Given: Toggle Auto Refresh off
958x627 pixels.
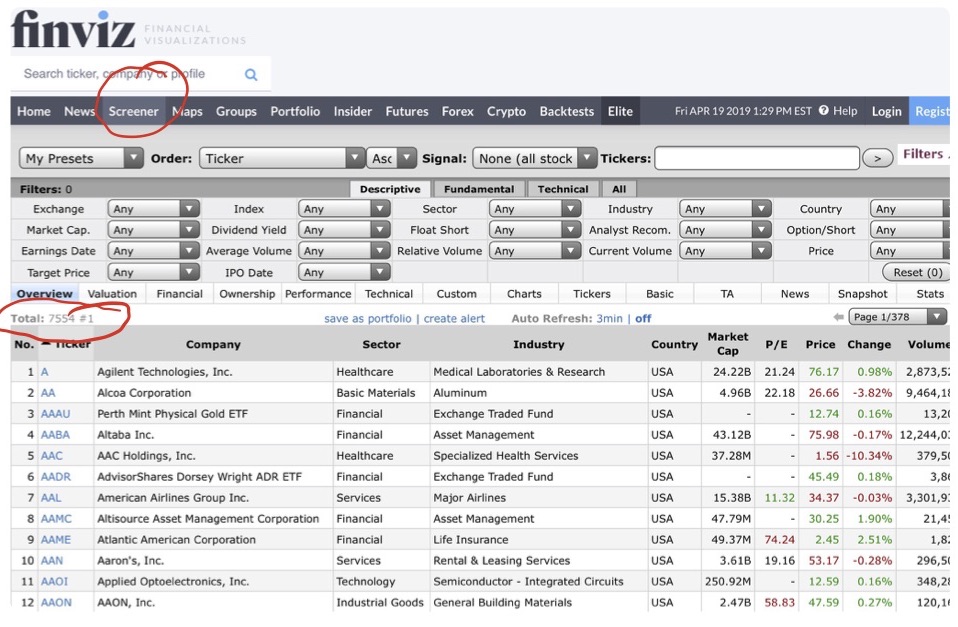Looking at the screenshot, I should (643, 319).
